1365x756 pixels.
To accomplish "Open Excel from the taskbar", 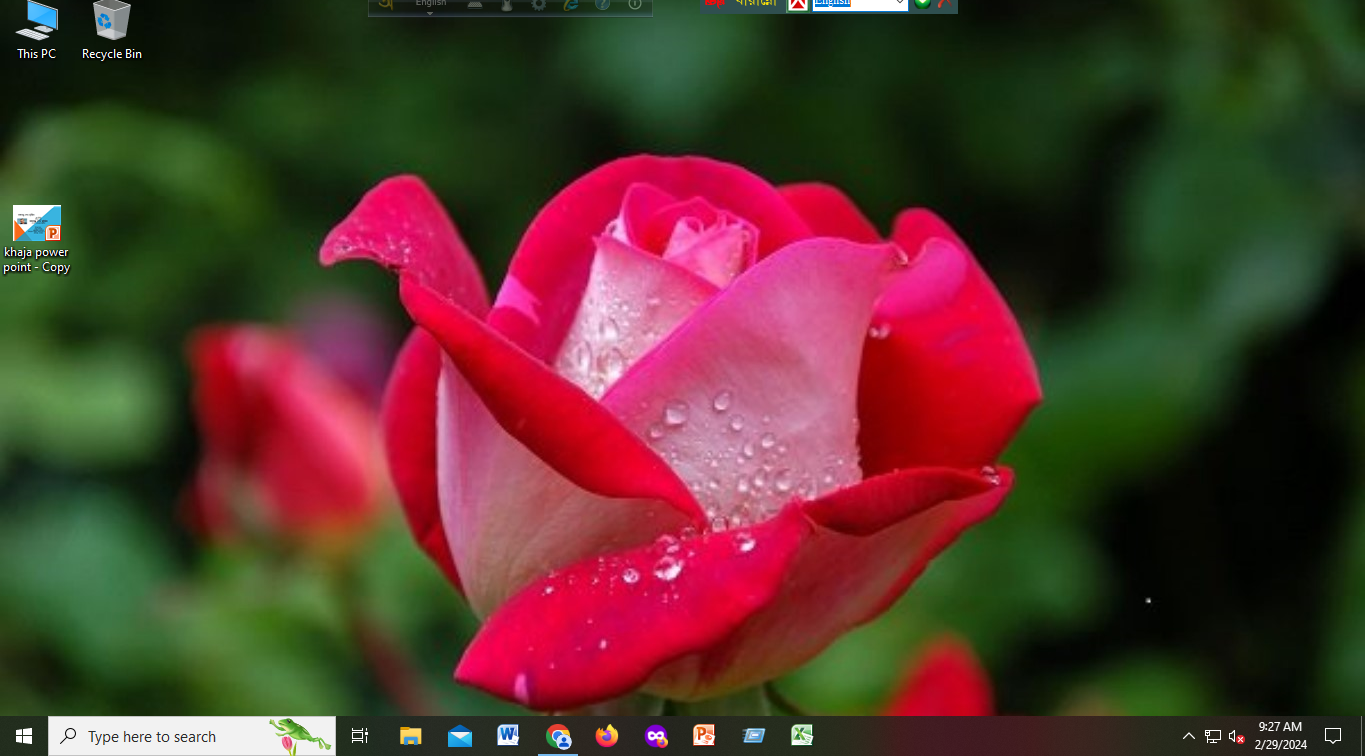I will pos(802,736).
